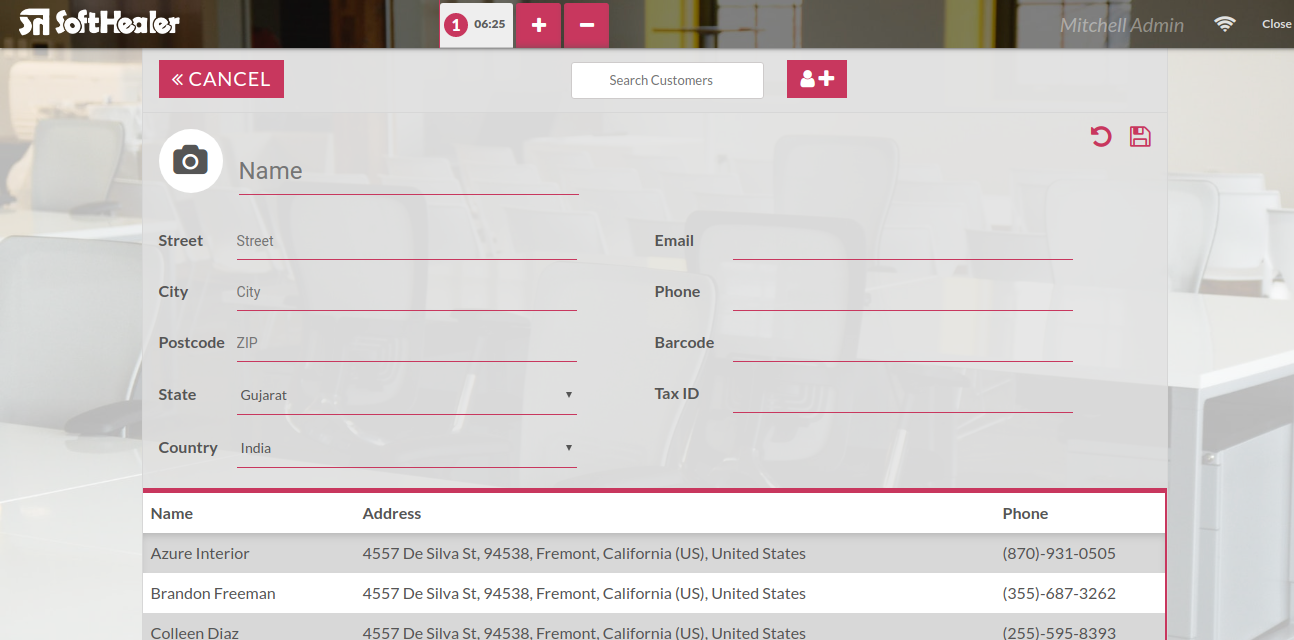This screenshot has width=1294, height=640.
Task: Click the ZIP postcode field
Action: tap(407, 343)
